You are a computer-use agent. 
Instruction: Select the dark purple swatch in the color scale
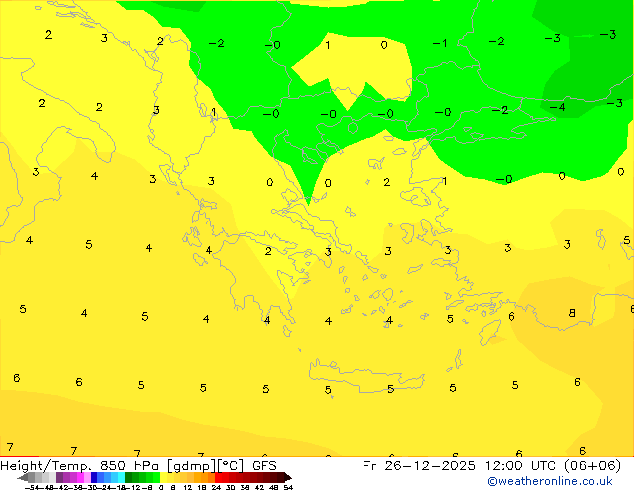click(x=59, y=477)
